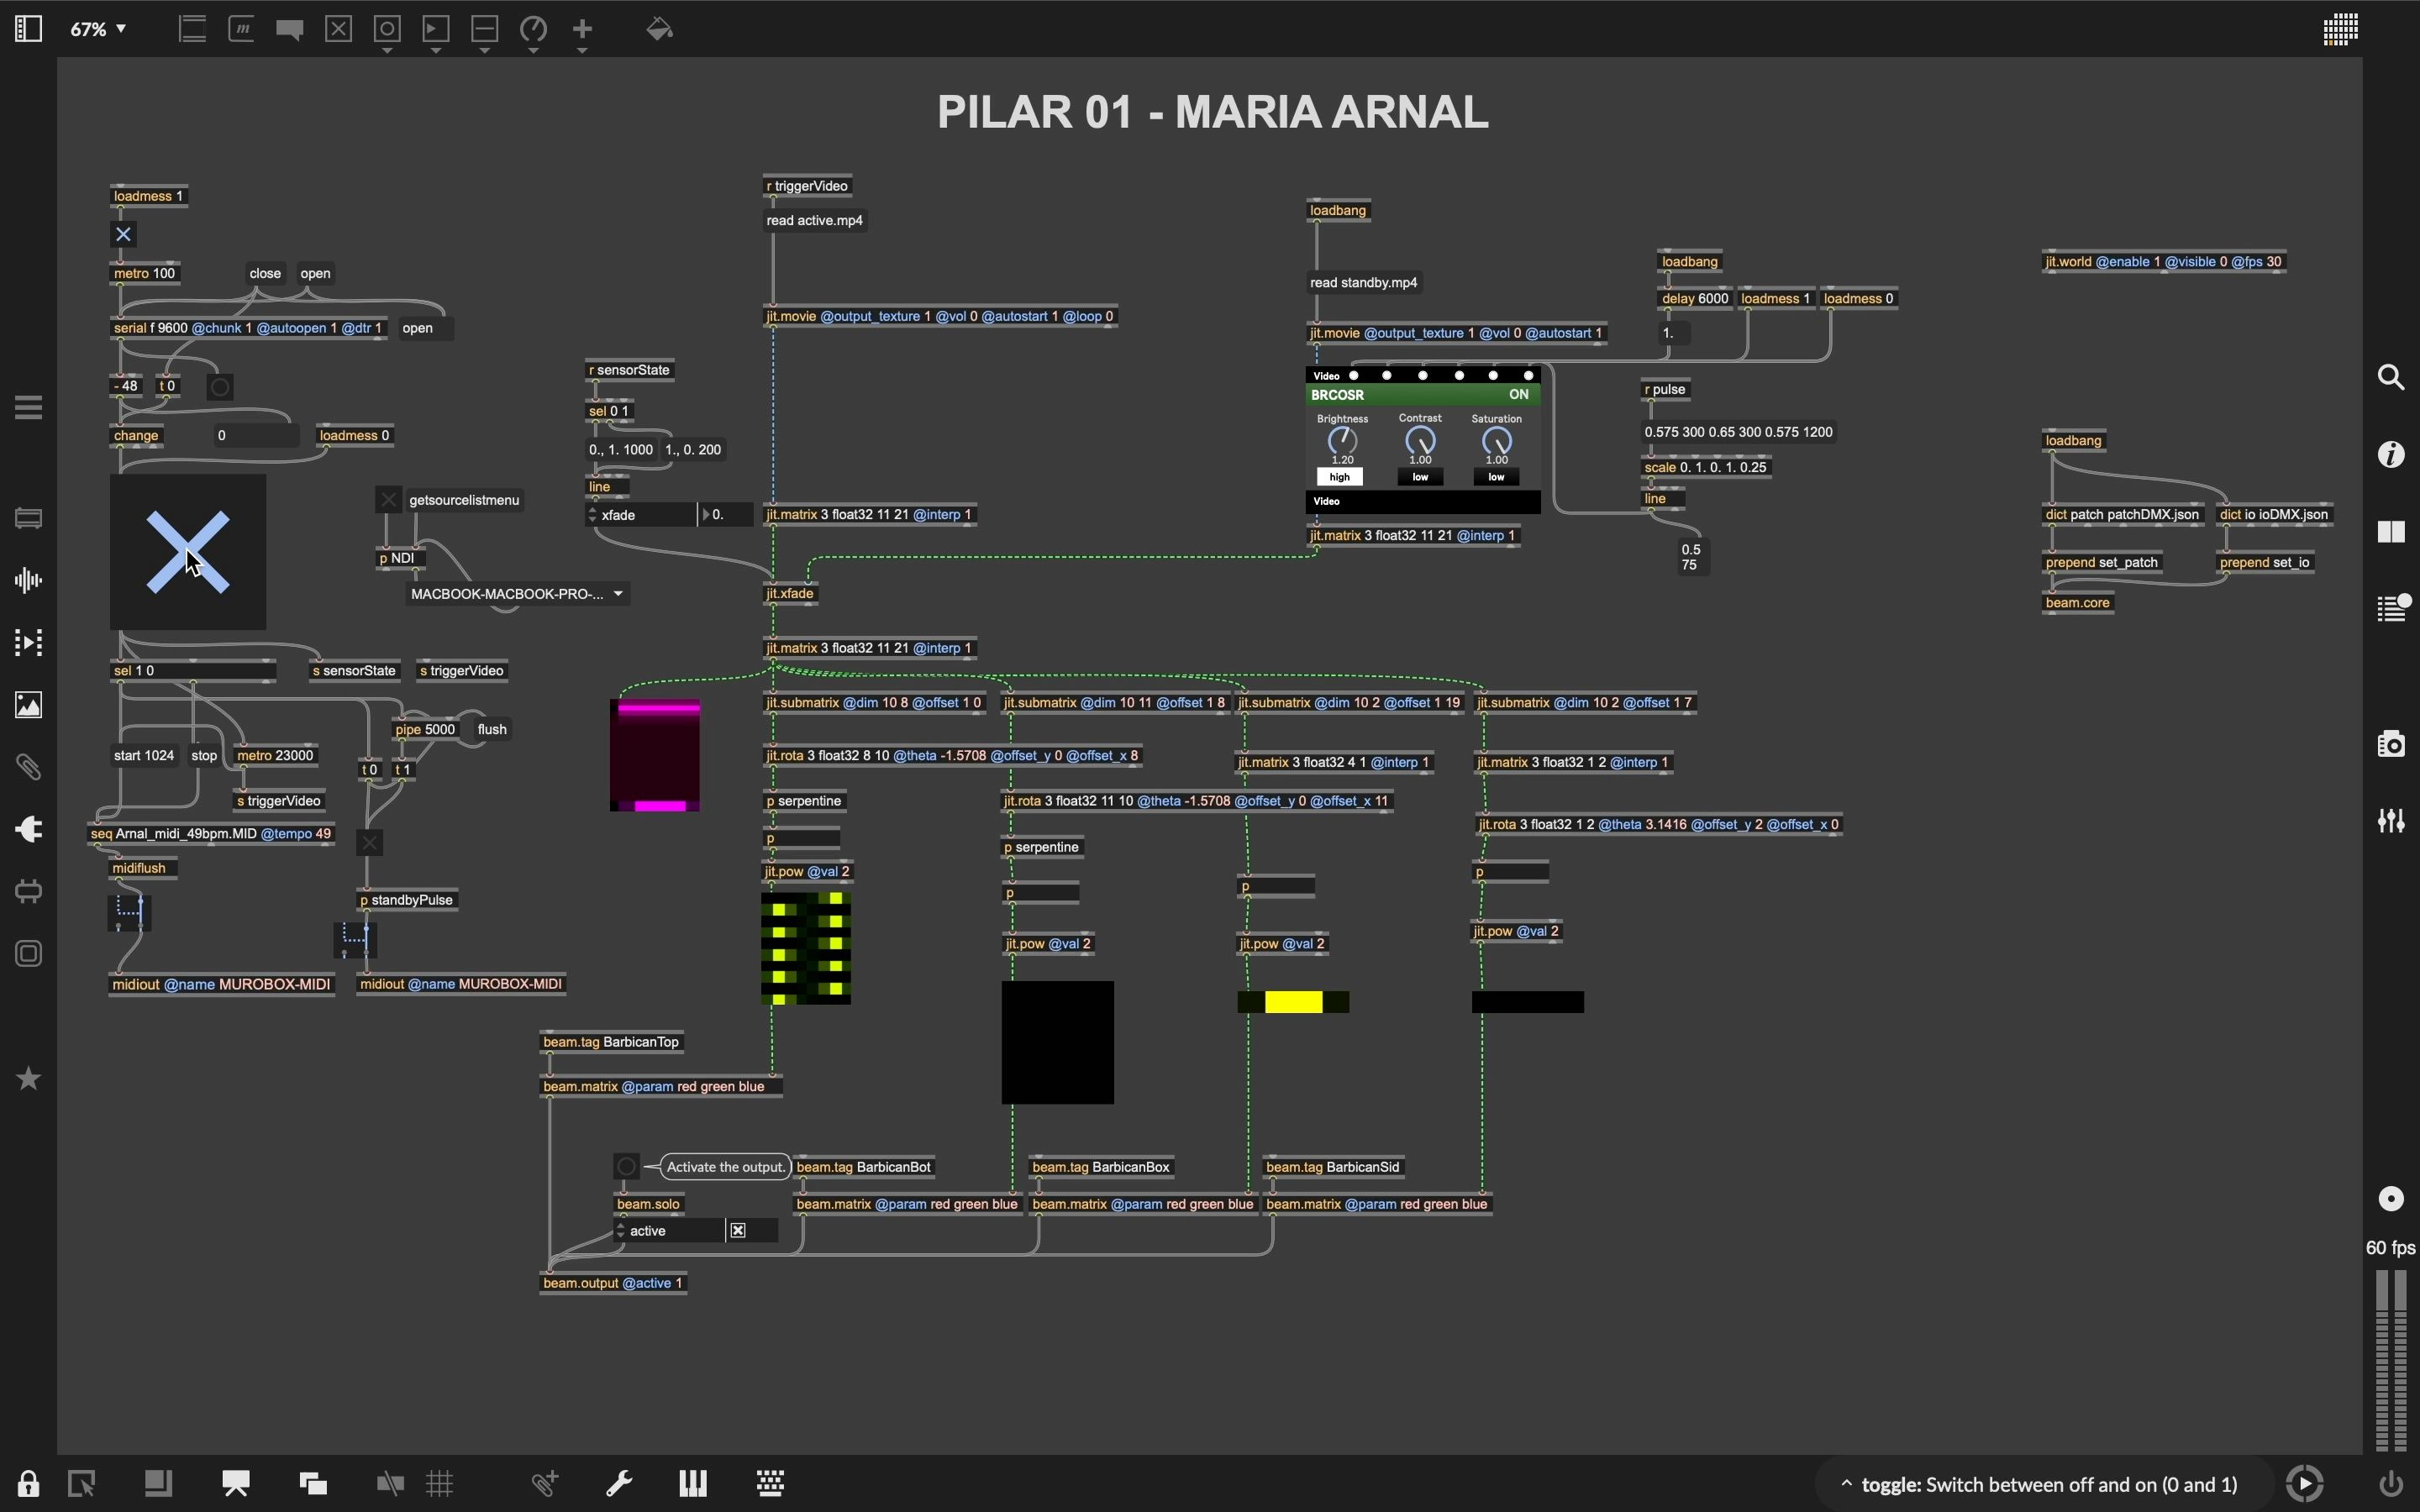Open the inspector info icon
Viewport: 2420px width, 1512px height.
2391,455
